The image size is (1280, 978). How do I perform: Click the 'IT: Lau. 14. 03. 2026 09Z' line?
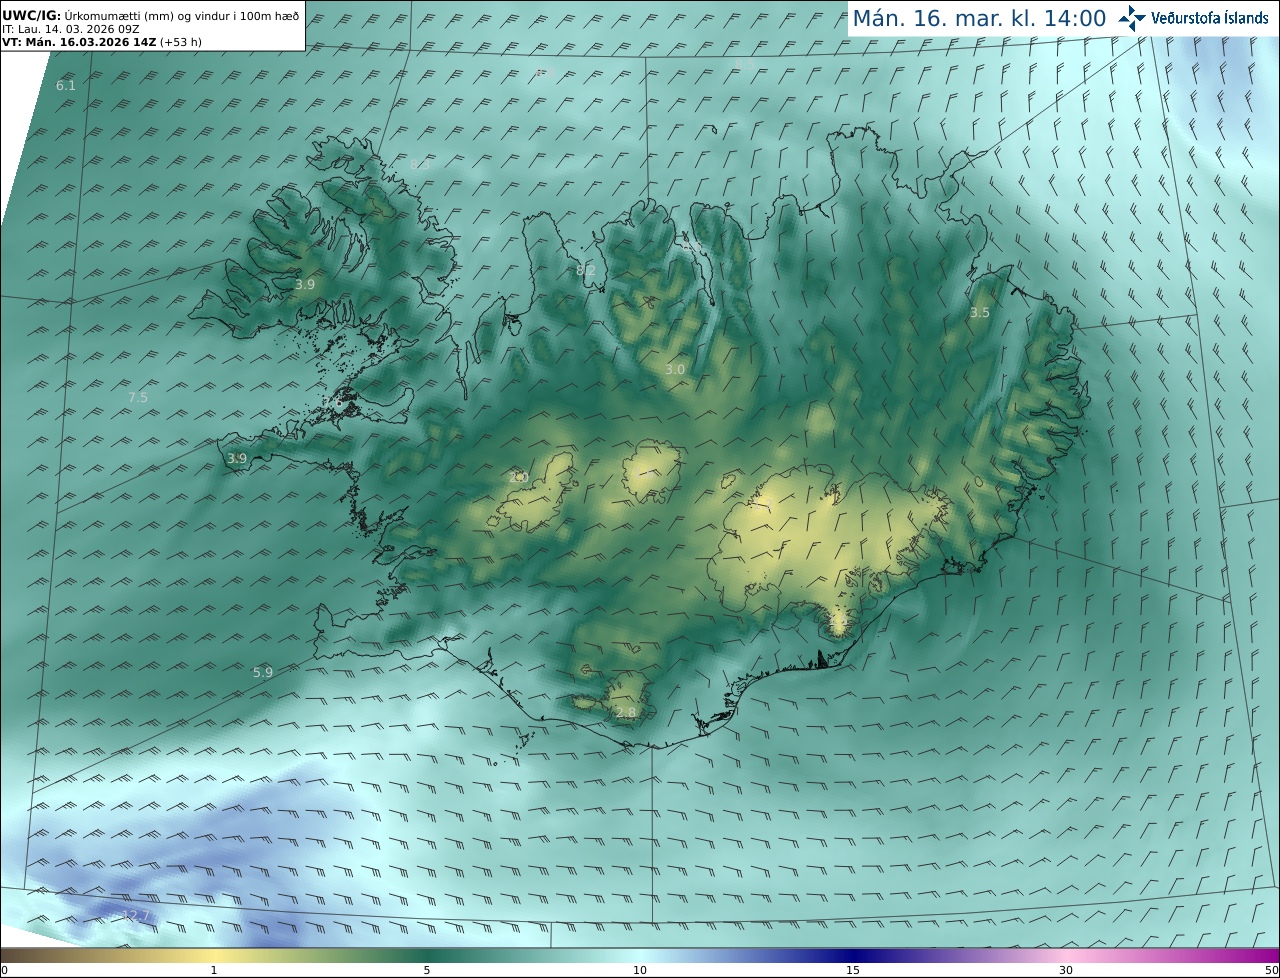click(x=71, y=29)
